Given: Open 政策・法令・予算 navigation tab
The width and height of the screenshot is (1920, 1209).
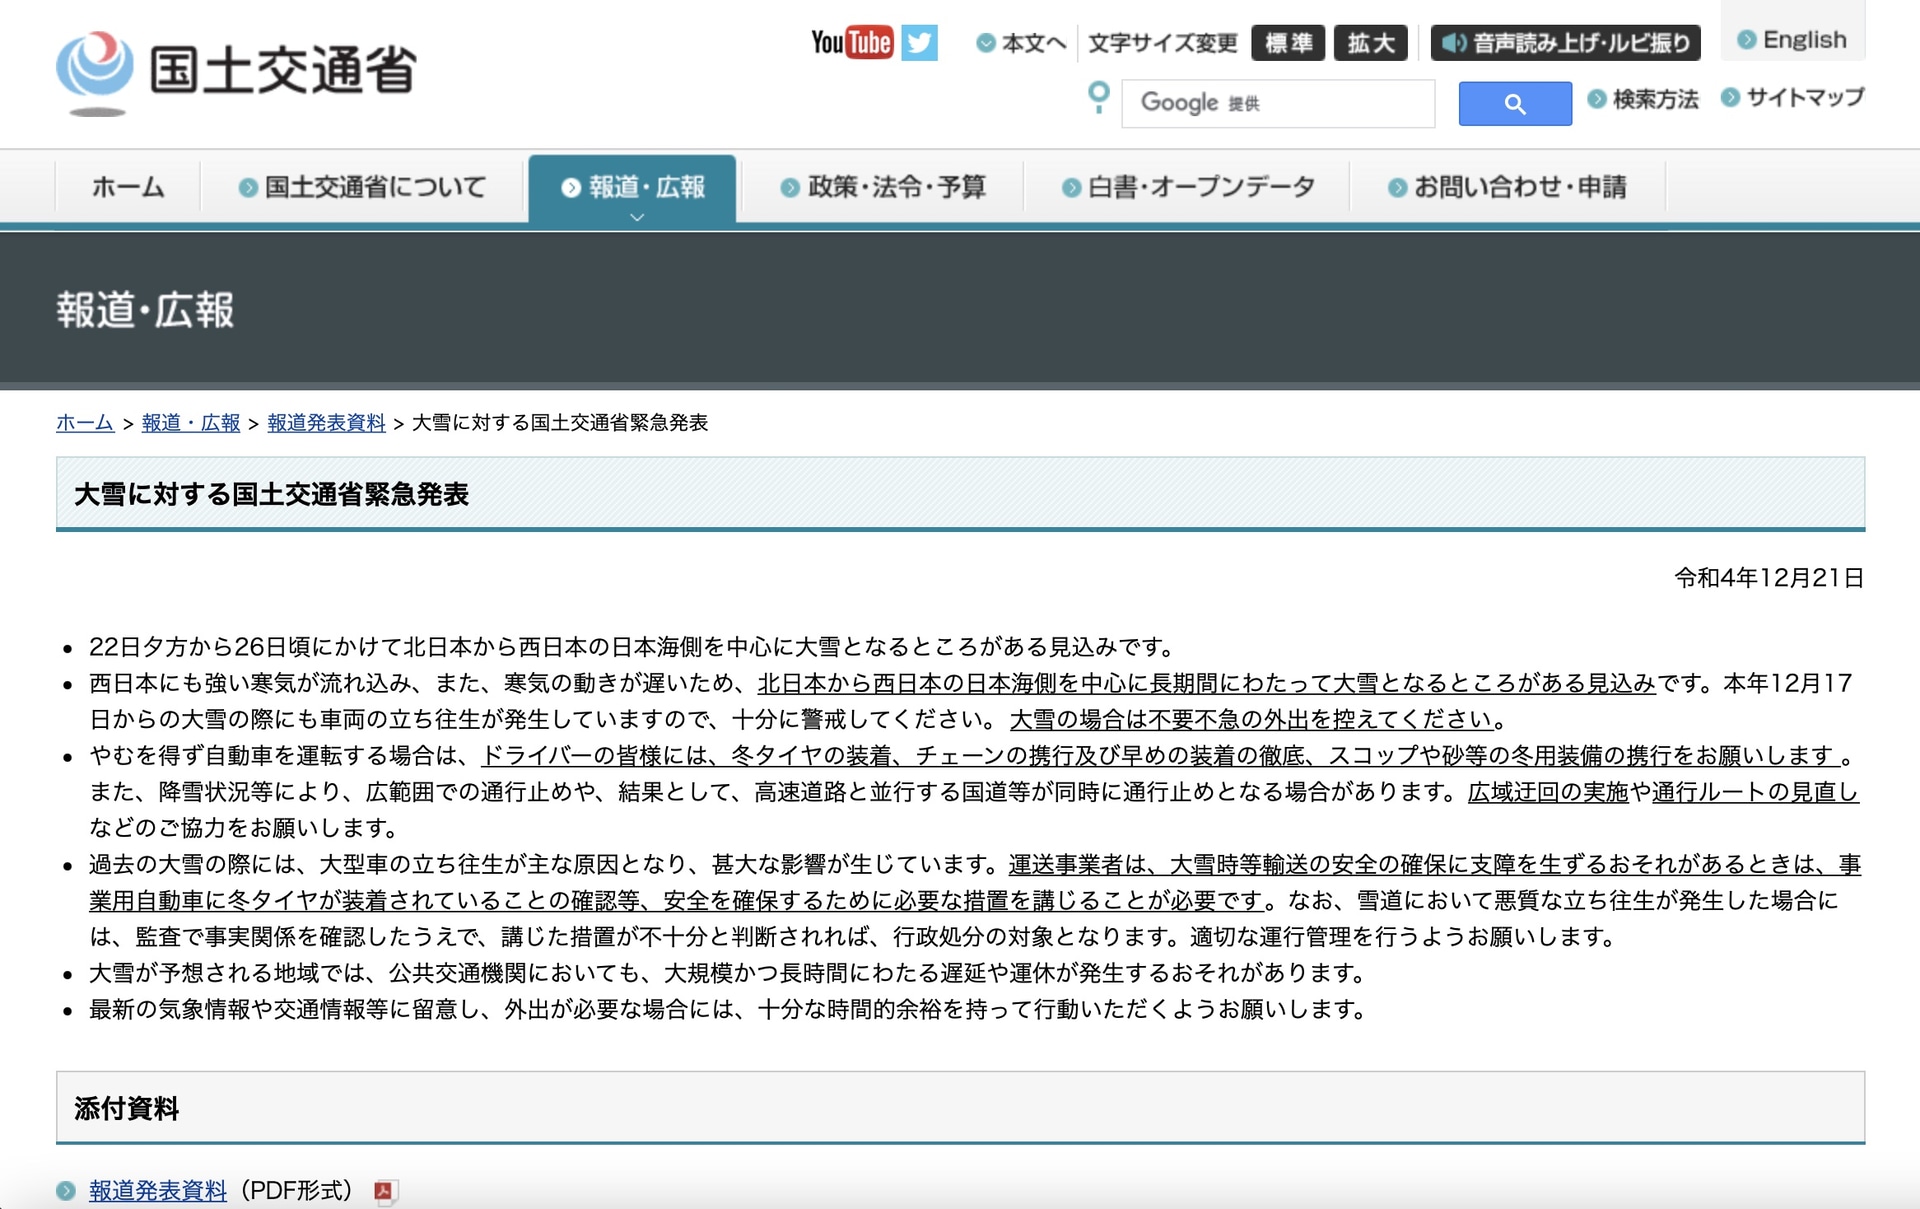Looking at the screenshot, I should pos(883,187).
